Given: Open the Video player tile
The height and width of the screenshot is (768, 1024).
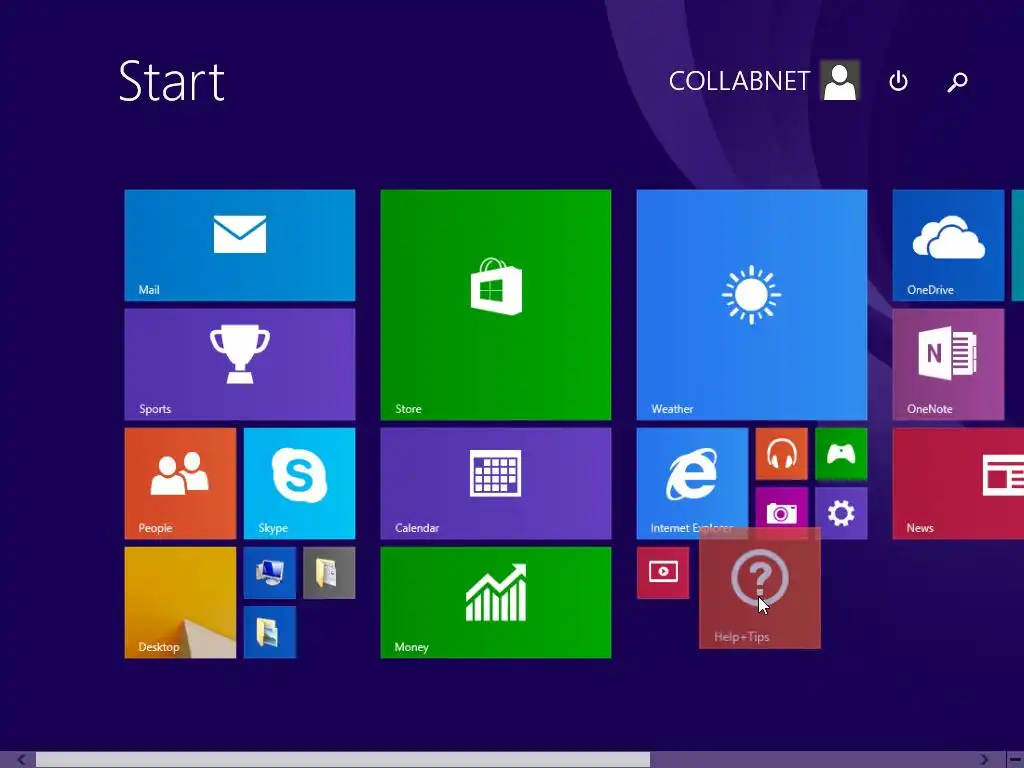Looking at the screenshot, I should coord(663,573).
